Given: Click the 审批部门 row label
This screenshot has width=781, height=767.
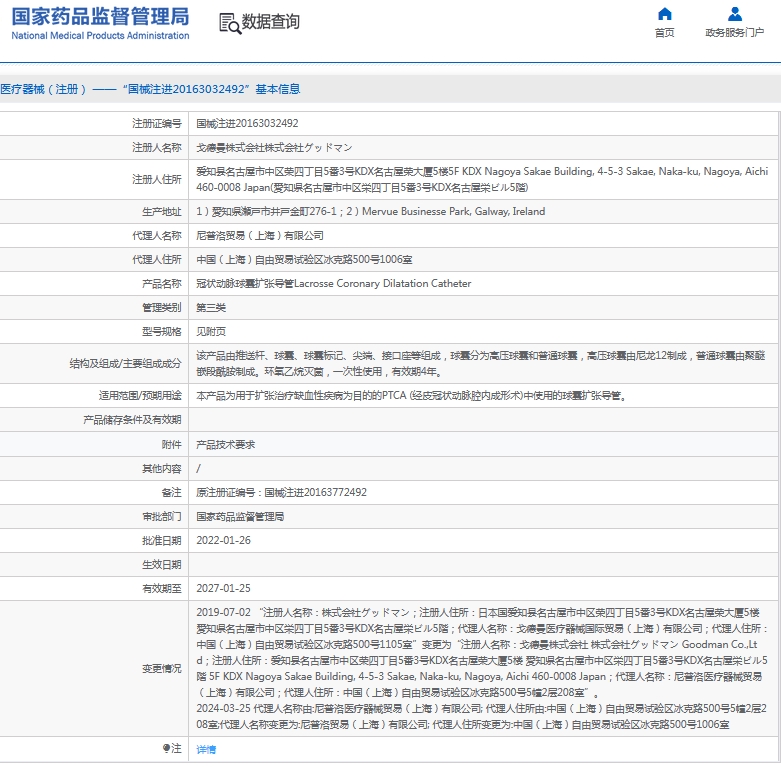Looking at the screenshot, I should tap(161, 517).
